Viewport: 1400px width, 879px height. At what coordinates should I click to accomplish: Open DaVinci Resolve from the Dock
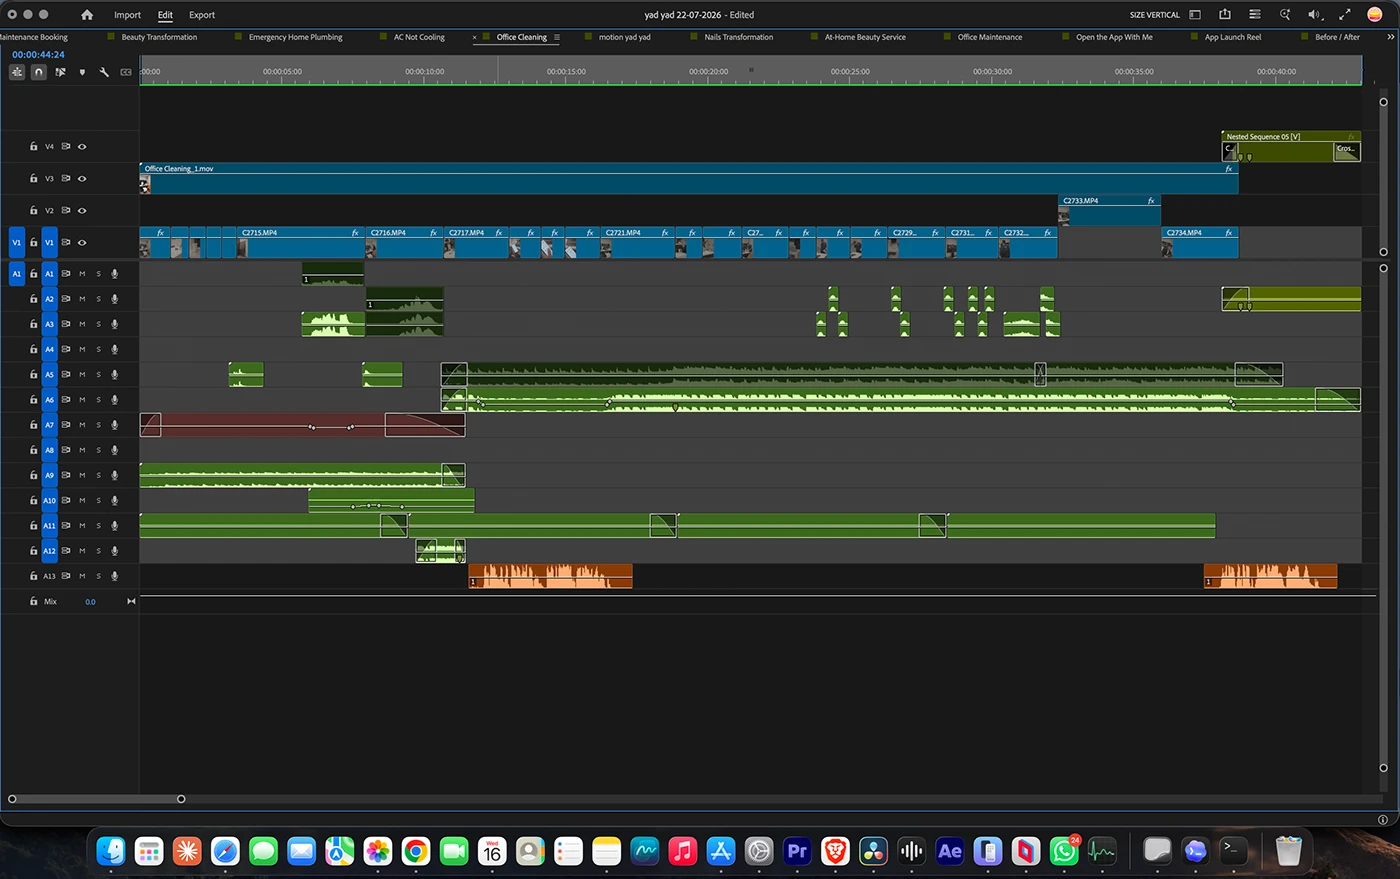(x=873, y=851)
